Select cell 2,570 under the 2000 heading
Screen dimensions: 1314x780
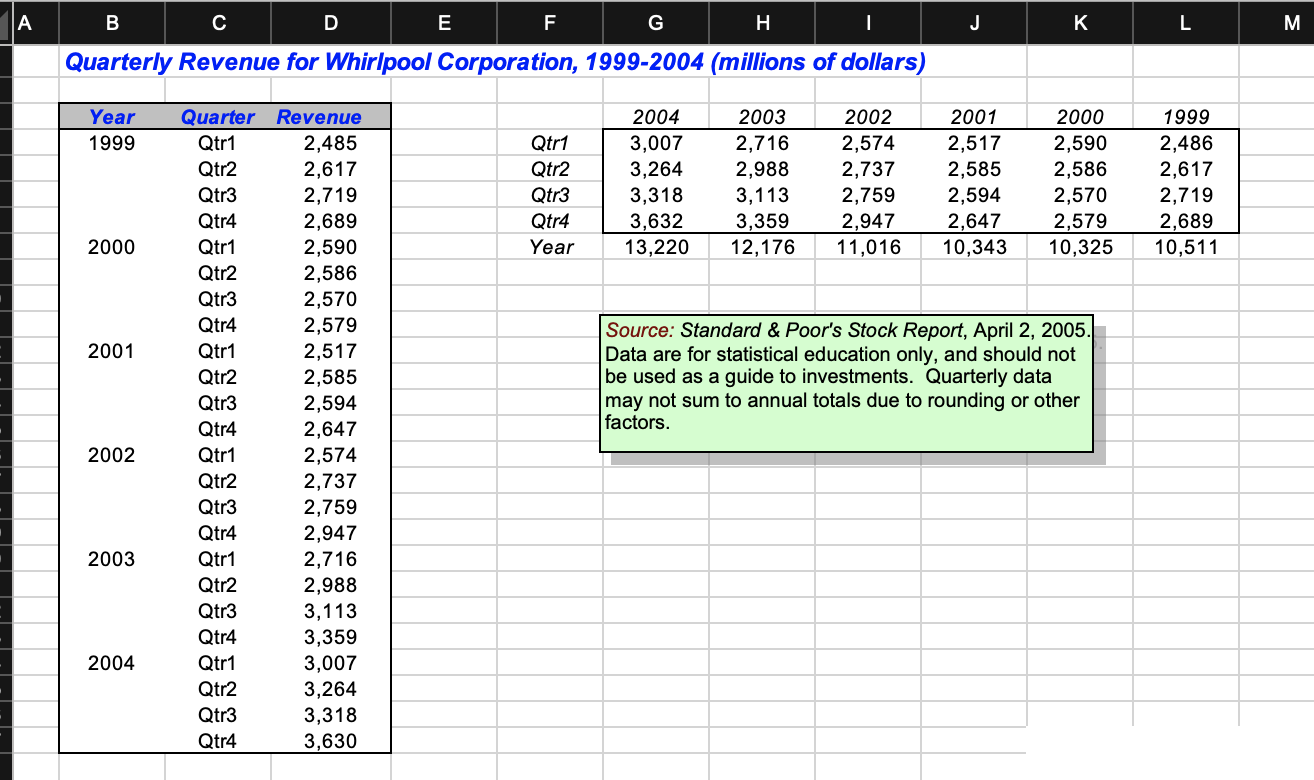[x=1080, y=195]
